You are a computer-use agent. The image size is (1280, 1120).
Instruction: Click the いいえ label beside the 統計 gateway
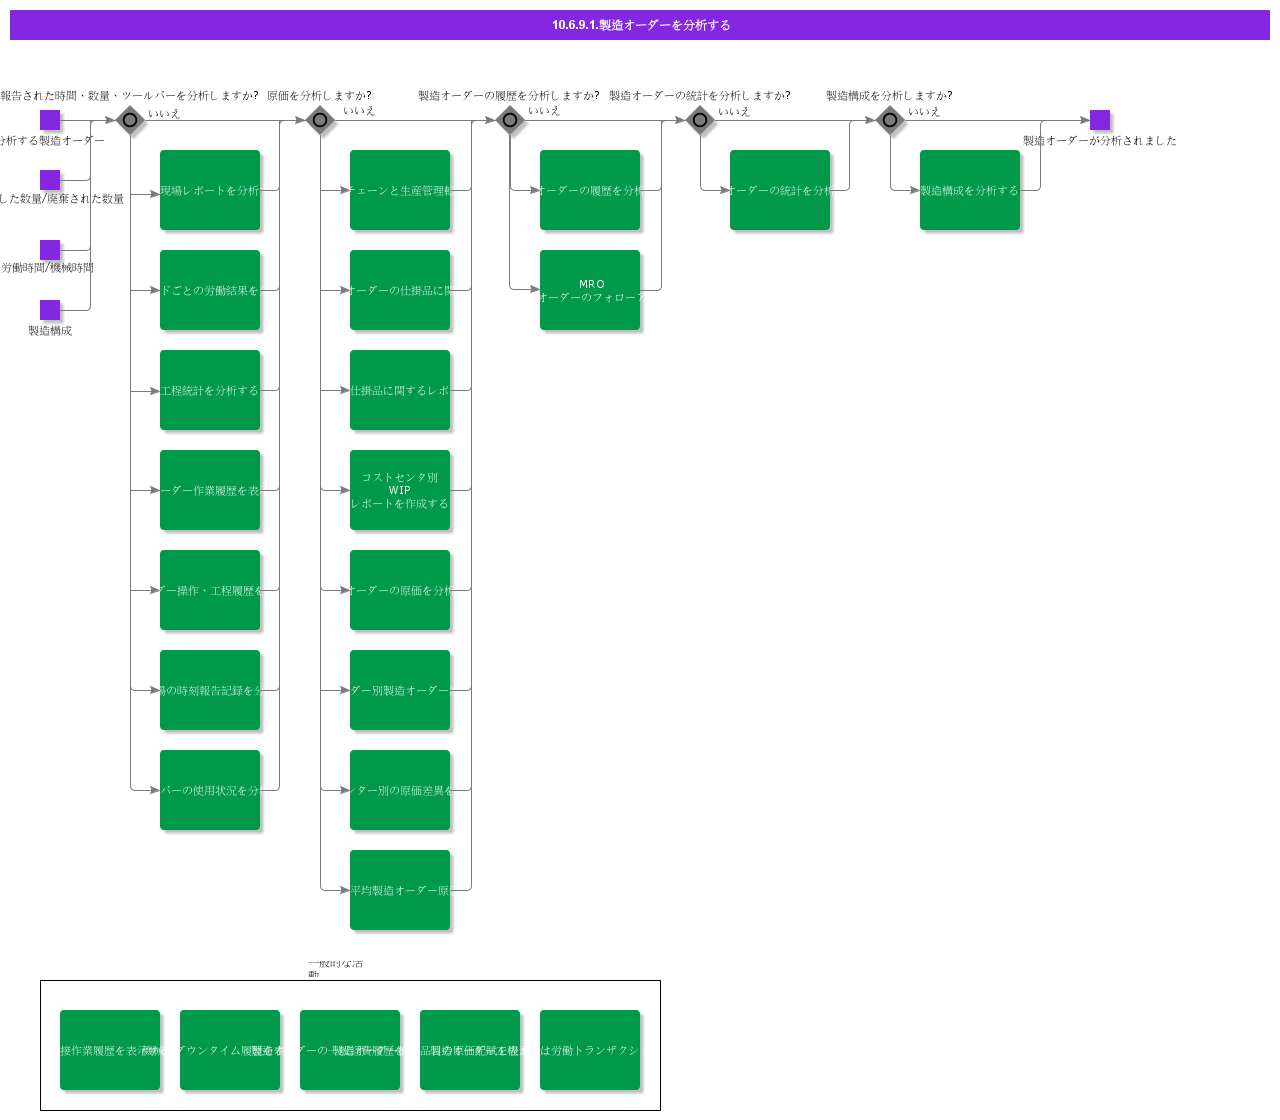pos(734,112)
